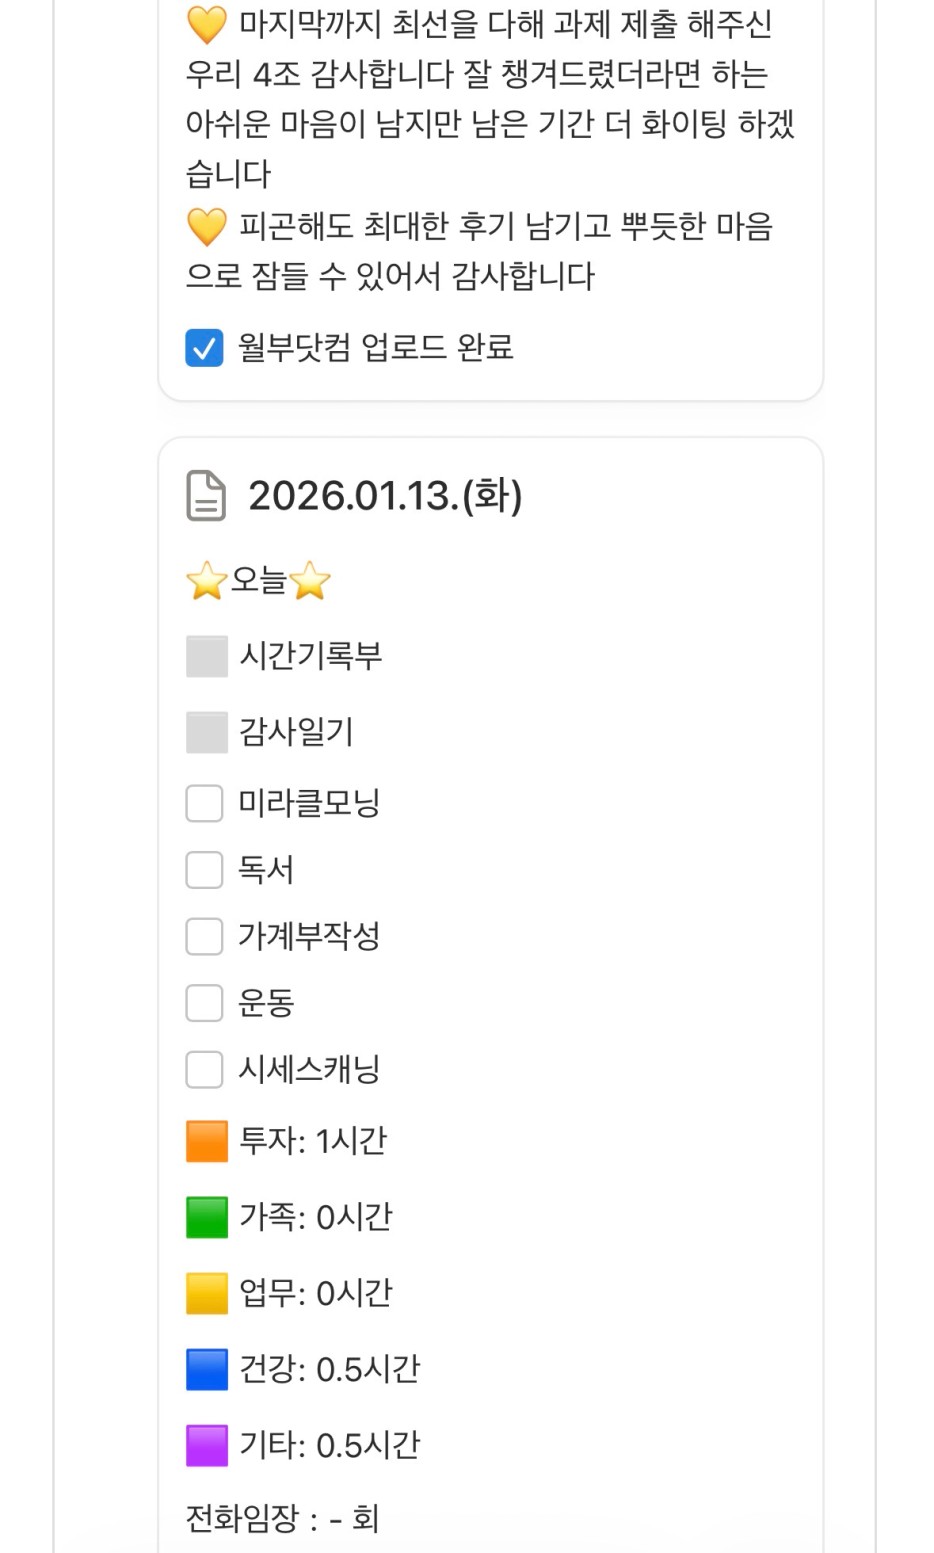Select the purple square beside 기타: 0.5시간

click(x=207, y=1446)
